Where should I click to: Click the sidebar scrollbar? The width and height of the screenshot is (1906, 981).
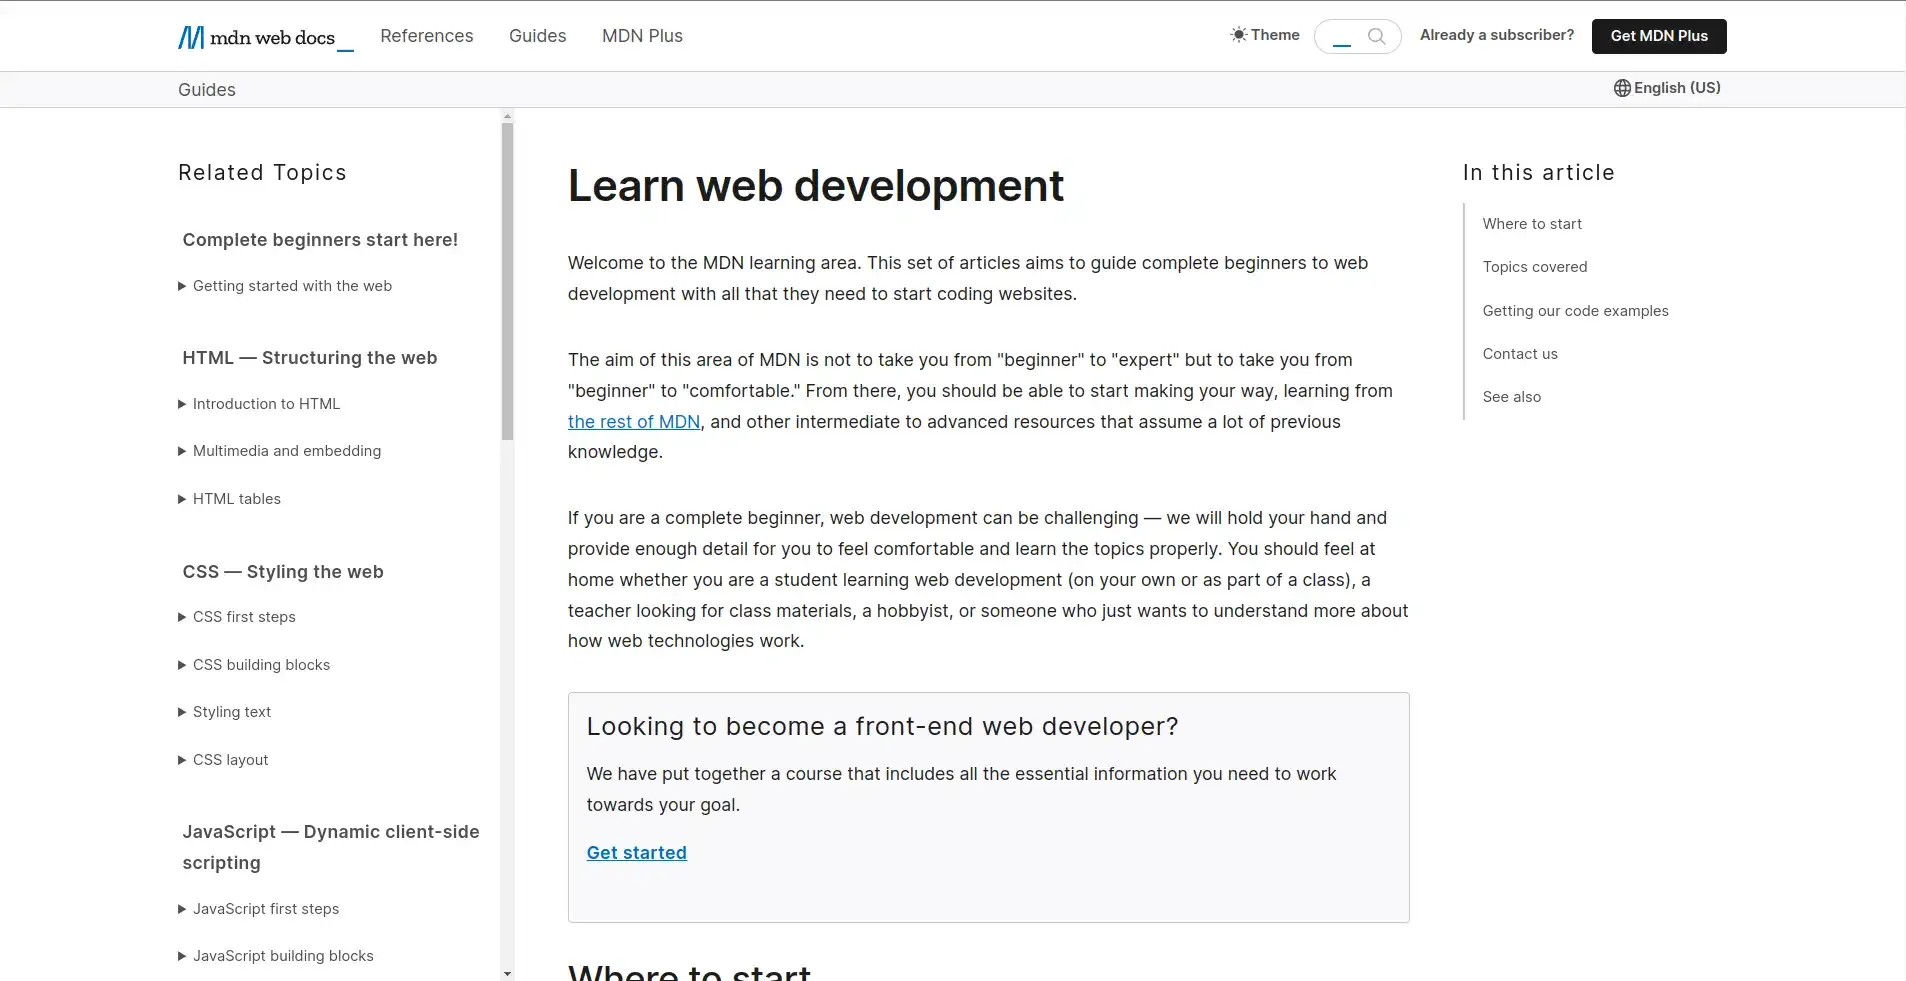[x=507, y=280]
